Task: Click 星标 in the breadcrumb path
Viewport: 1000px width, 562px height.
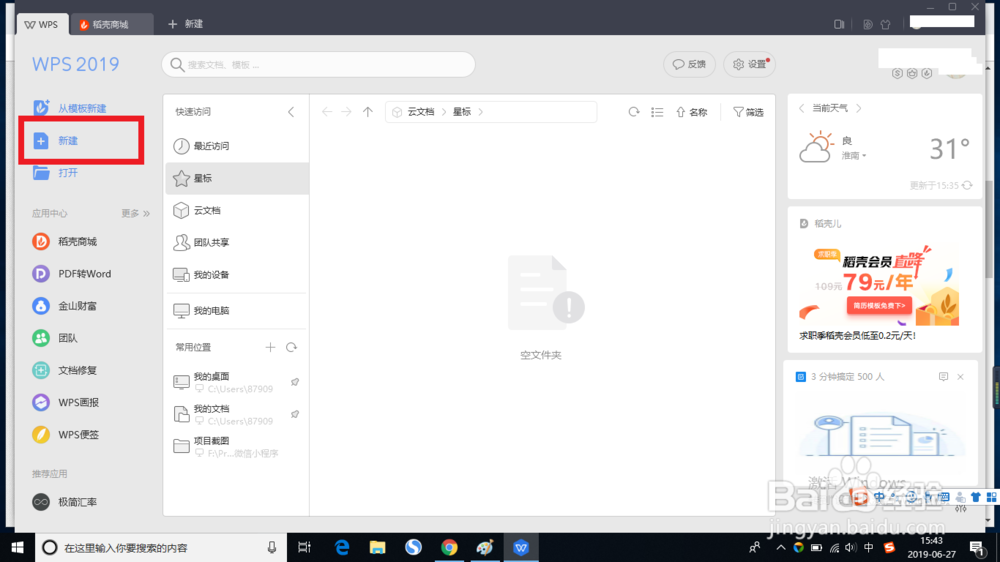Action: tap(462, 112)
